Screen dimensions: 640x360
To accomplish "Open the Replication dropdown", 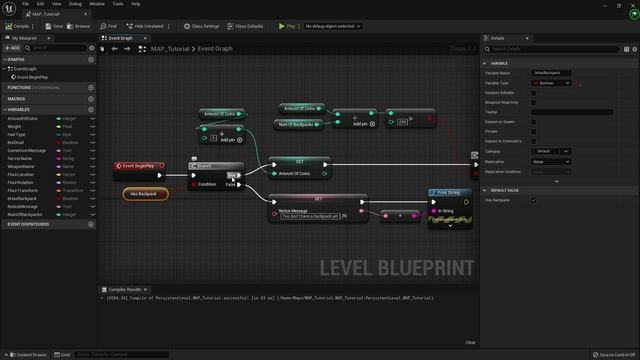I will pyautogui.click(x=551, y=162).
